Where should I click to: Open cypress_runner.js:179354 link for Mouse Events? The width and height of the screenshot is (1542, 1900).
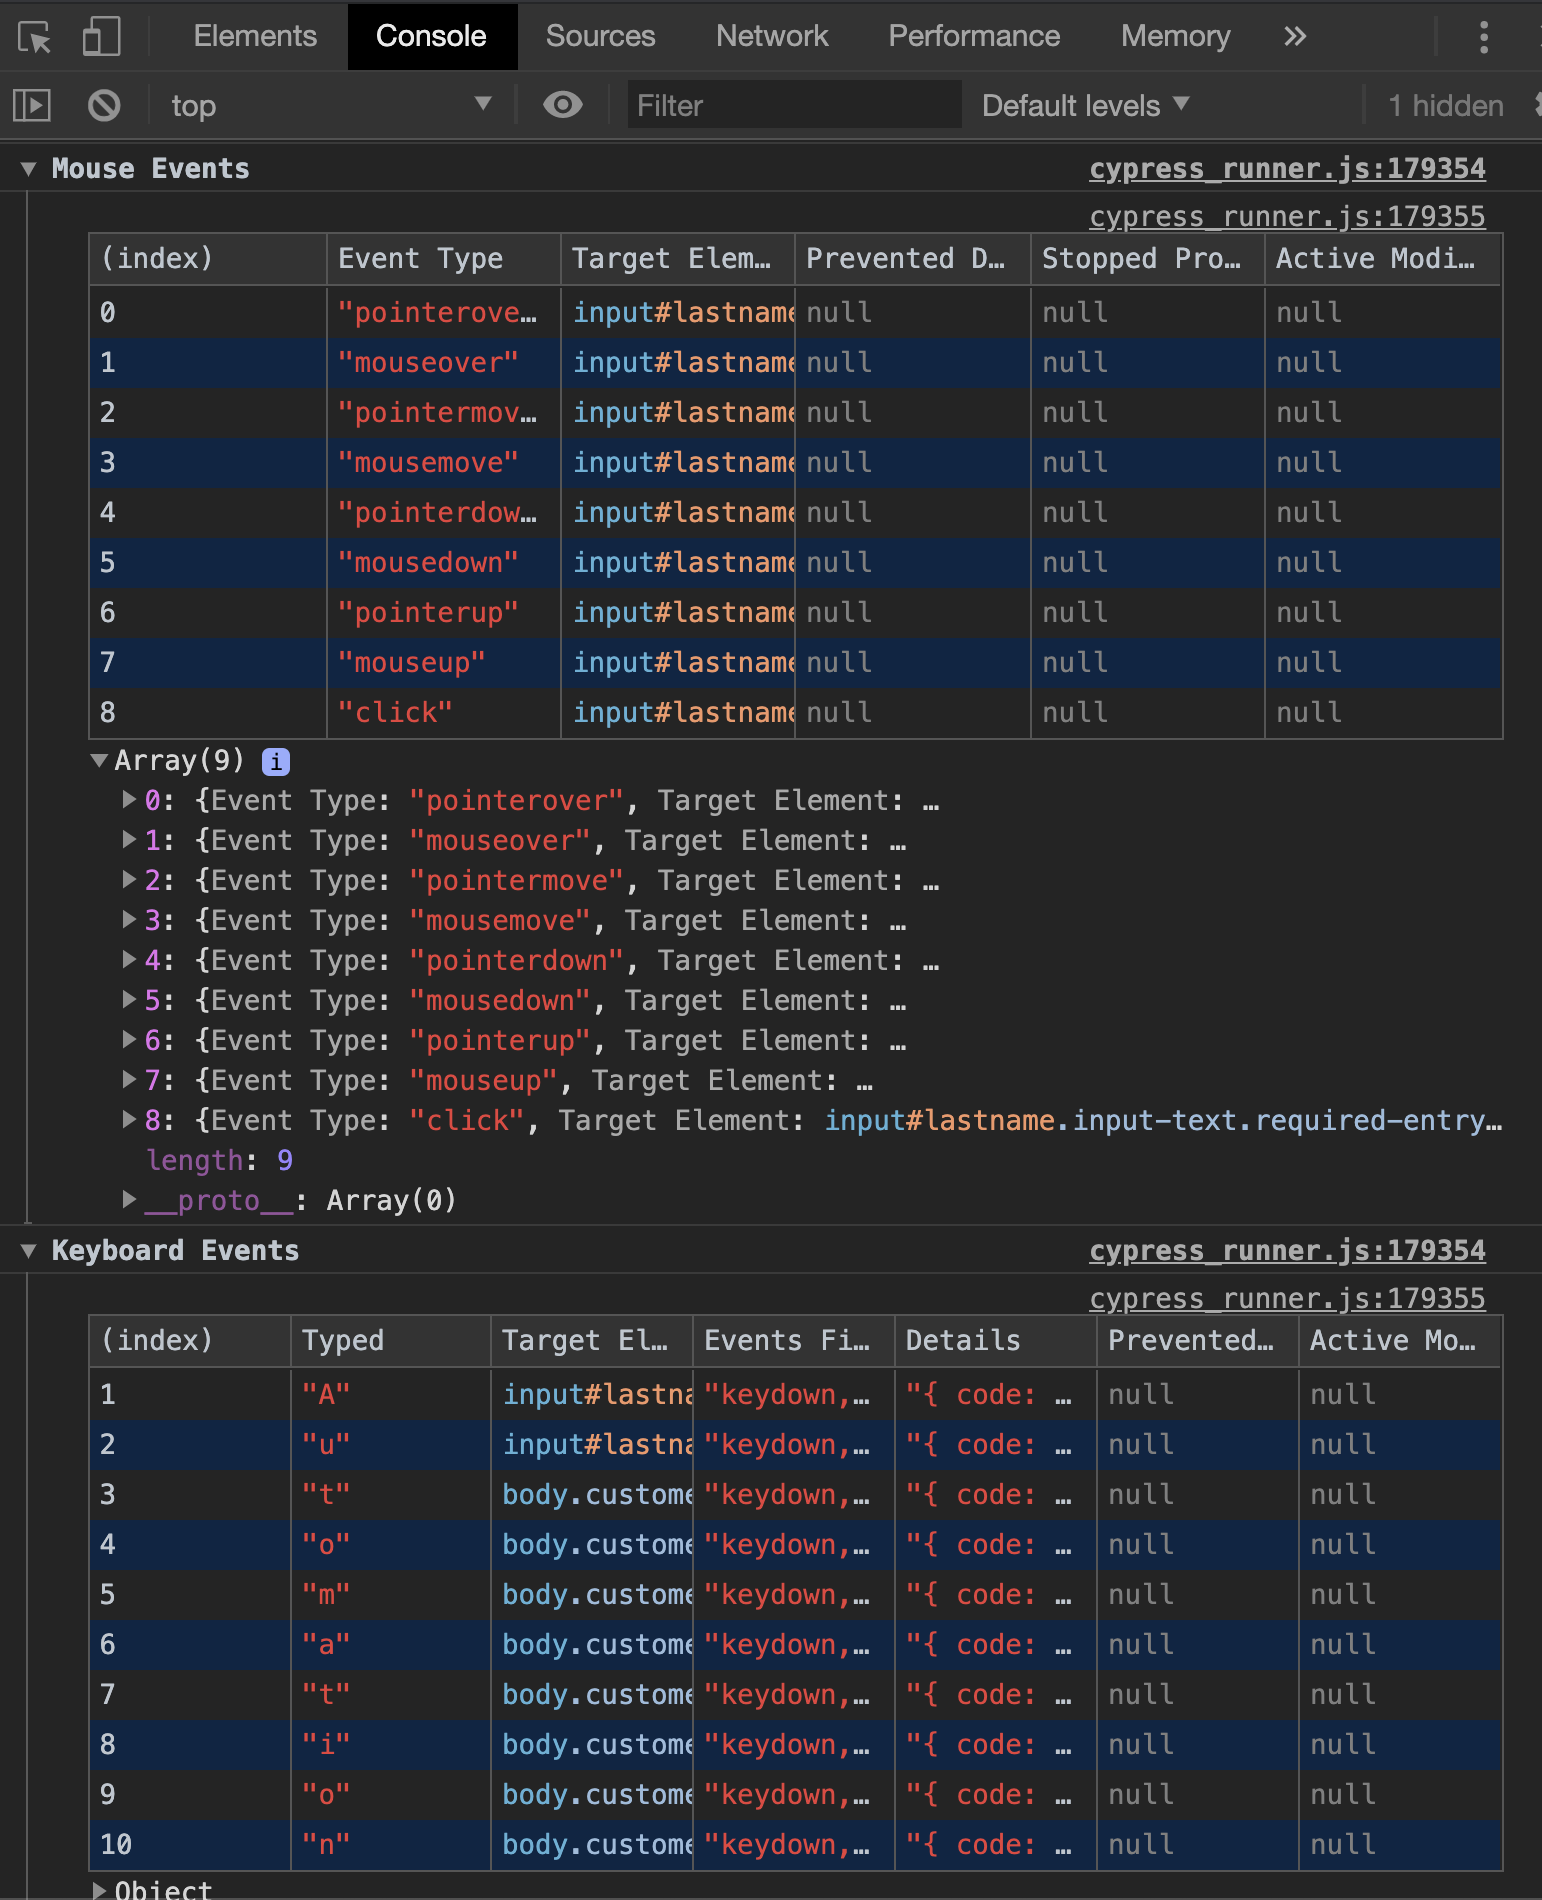(1287, 168)
